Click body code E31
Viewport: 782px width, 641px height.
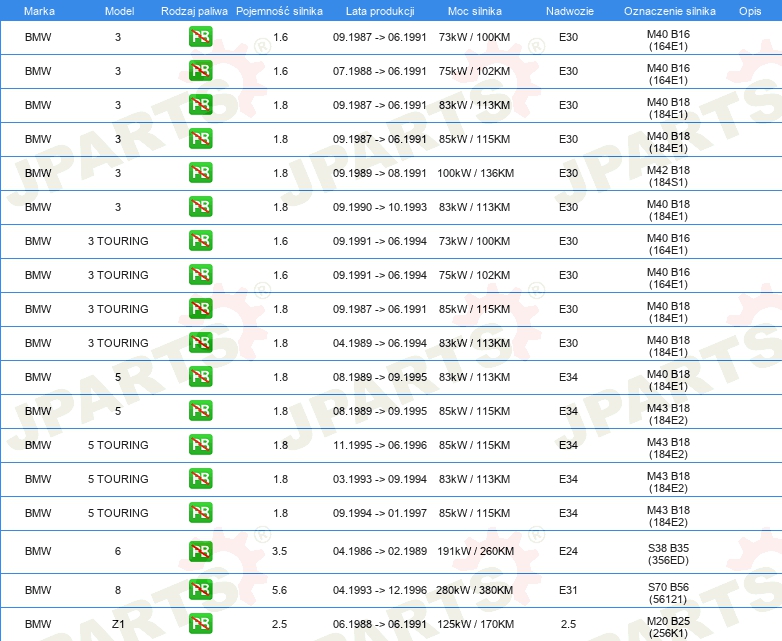point(568,590)
